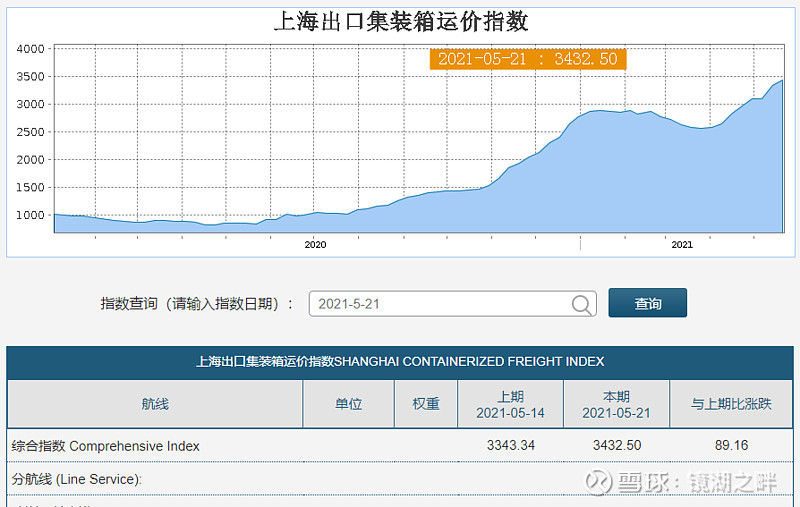The width and height of the screenshot is (800, 507).
Task: Click the 查询 query button
Action: click(x=647, y=303)
